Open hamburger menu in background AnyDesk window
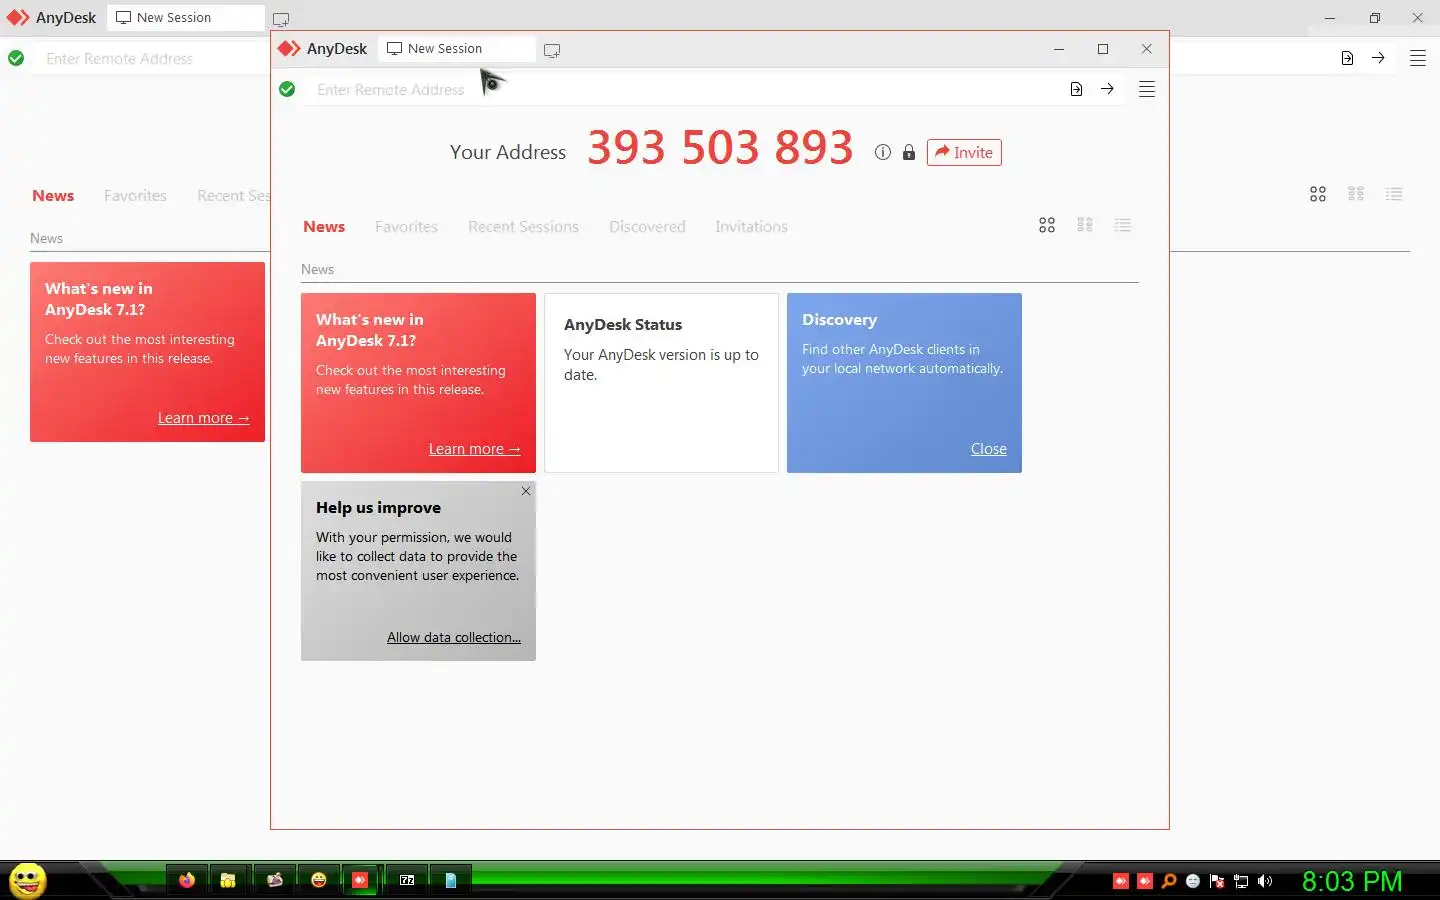This screenshot has height=900, width=1440. pos(1418,58)
